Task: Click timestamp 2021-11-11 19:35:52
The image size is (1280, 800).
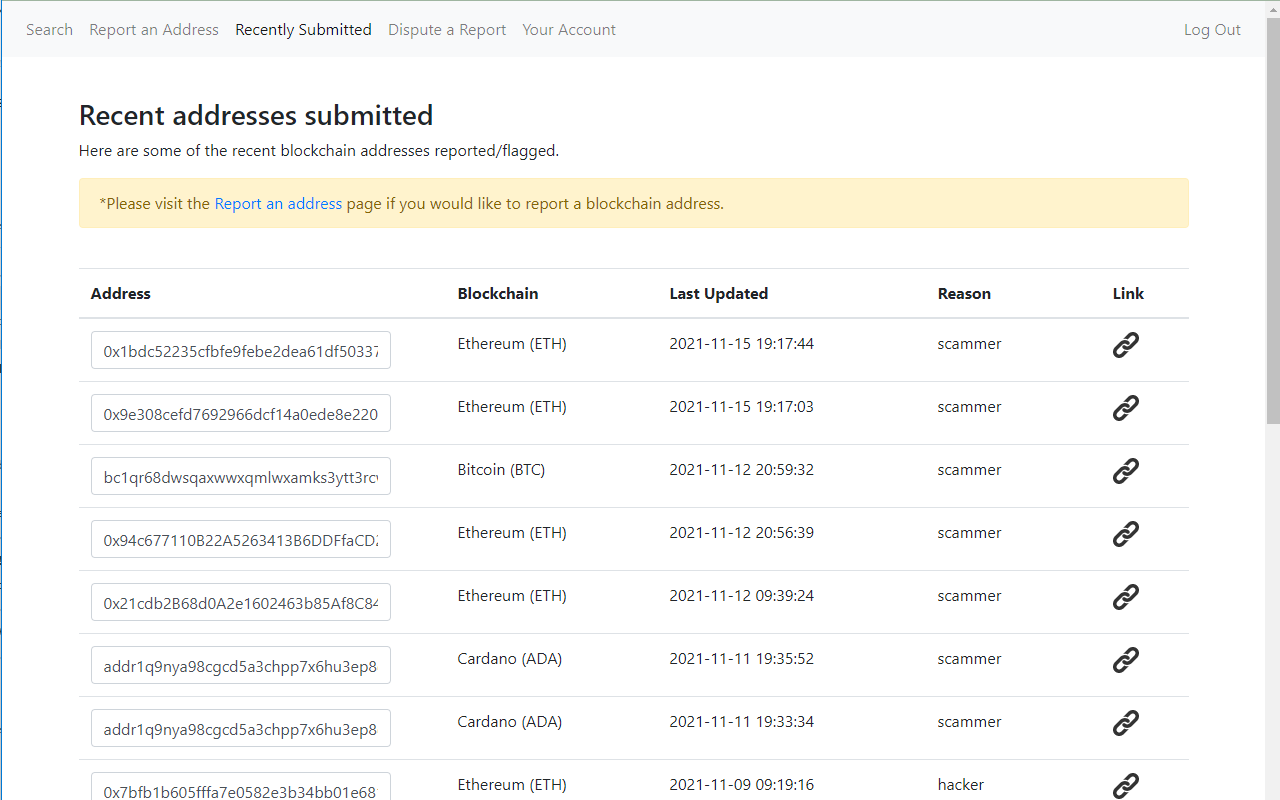Action: point(742,659)
